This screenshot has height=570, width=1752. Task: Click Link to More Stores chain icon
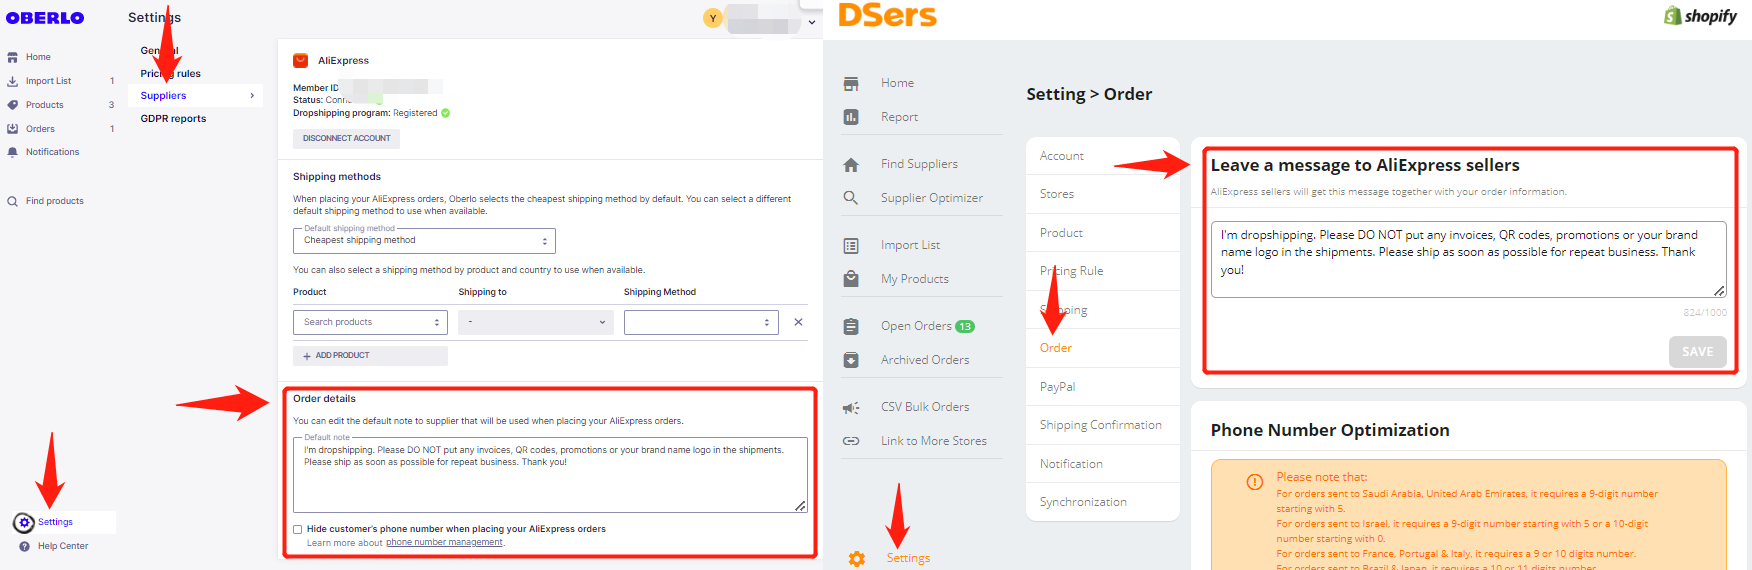pyautogui.click(x=851, y=441)
